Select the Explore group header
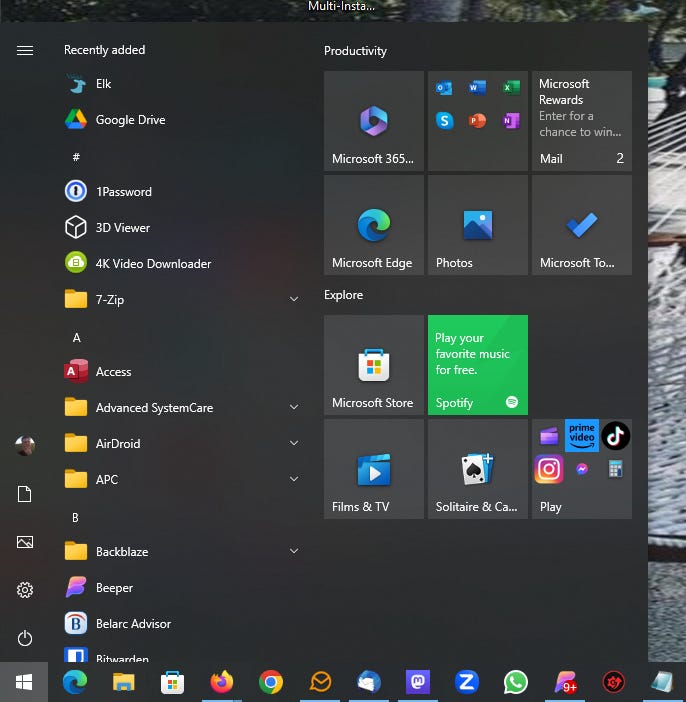Screen dimensions: 686x702 [x=343, y=295]
